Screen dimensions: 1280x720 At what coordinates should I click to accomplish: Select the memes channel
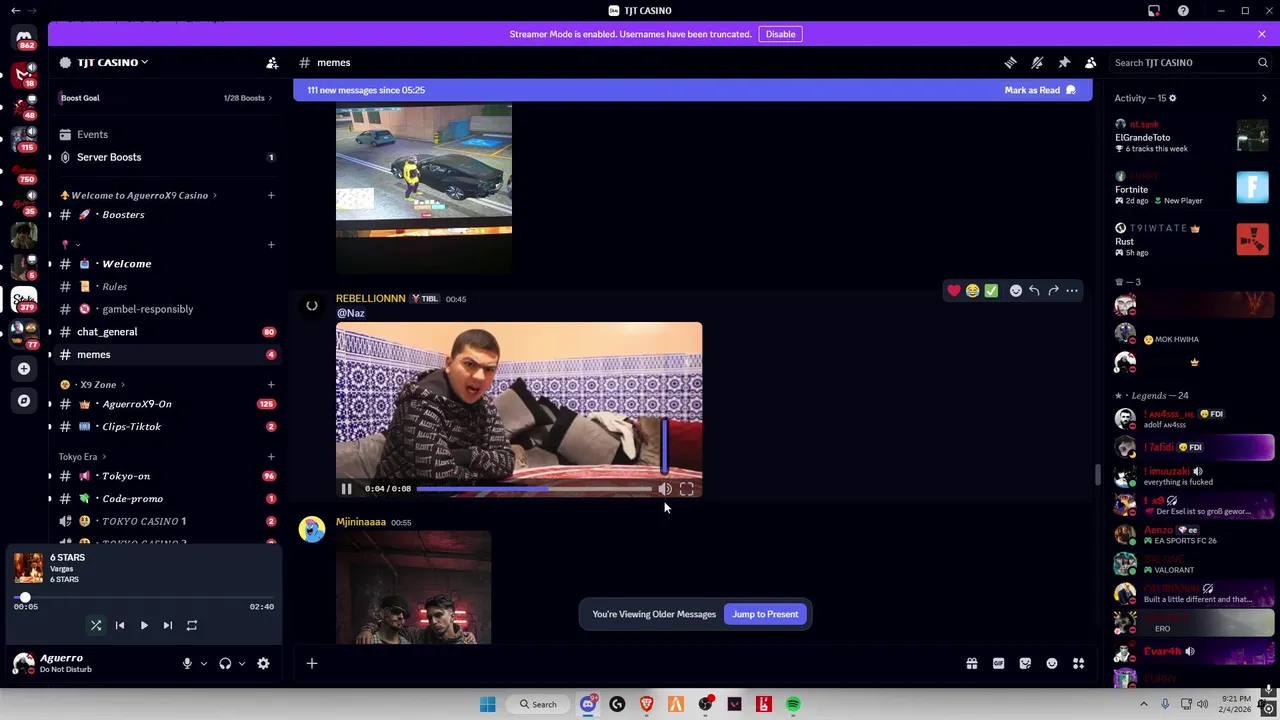pos(165,354)
